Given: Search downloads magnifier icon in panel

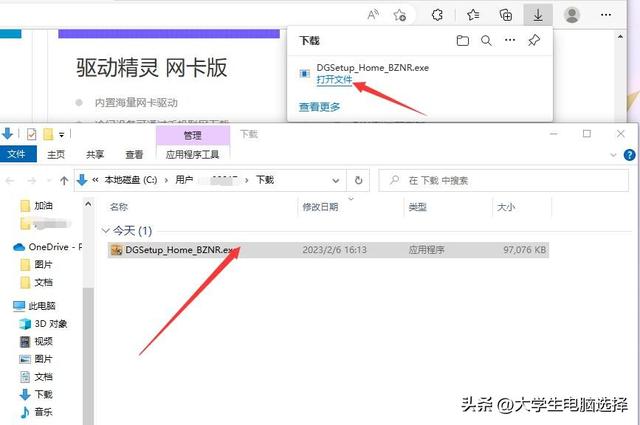Looking at the screenshot, I should point(486,40).
